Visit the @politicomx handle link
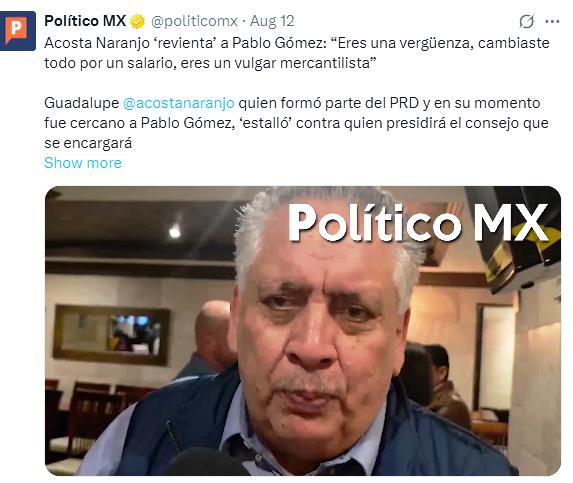This screenshot has width=573, height=483. point(194,21)
